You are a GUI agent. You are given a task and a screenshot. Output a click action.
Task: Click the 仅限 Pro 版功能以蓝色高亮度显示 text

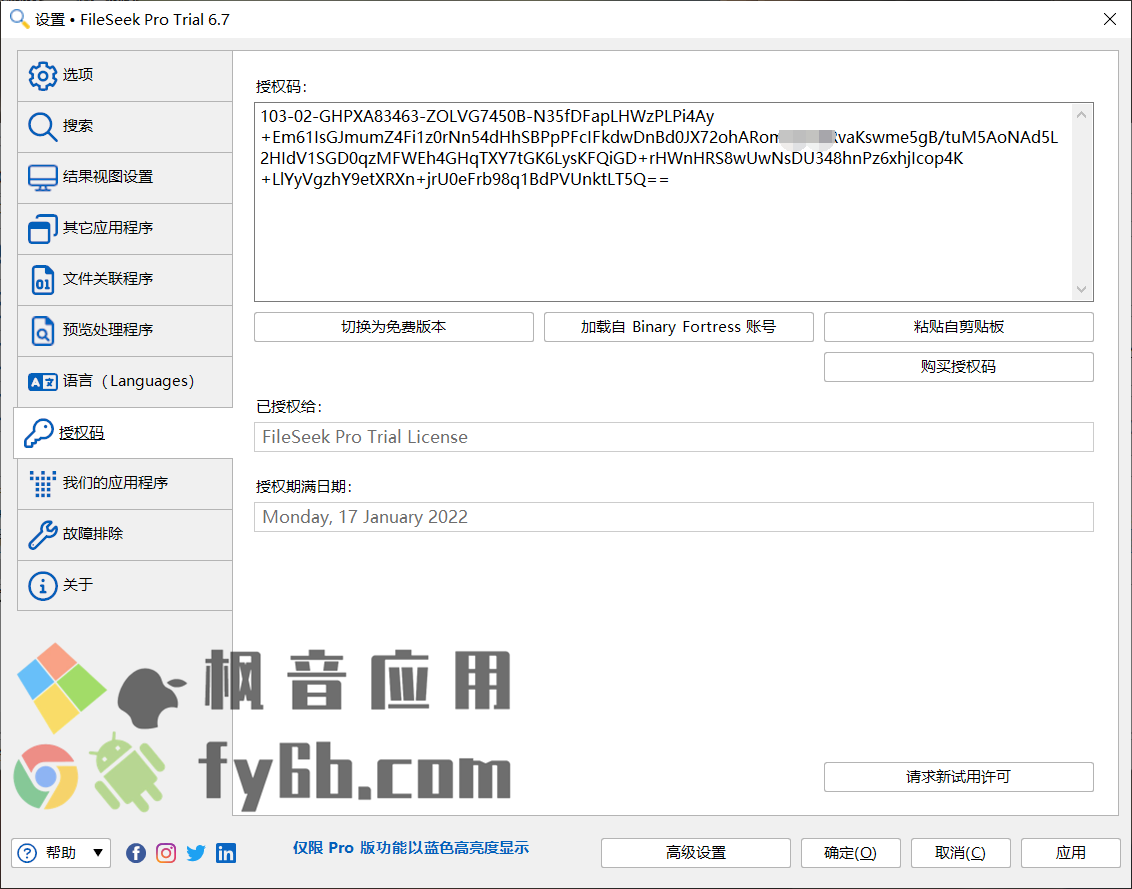pos(411,848)
